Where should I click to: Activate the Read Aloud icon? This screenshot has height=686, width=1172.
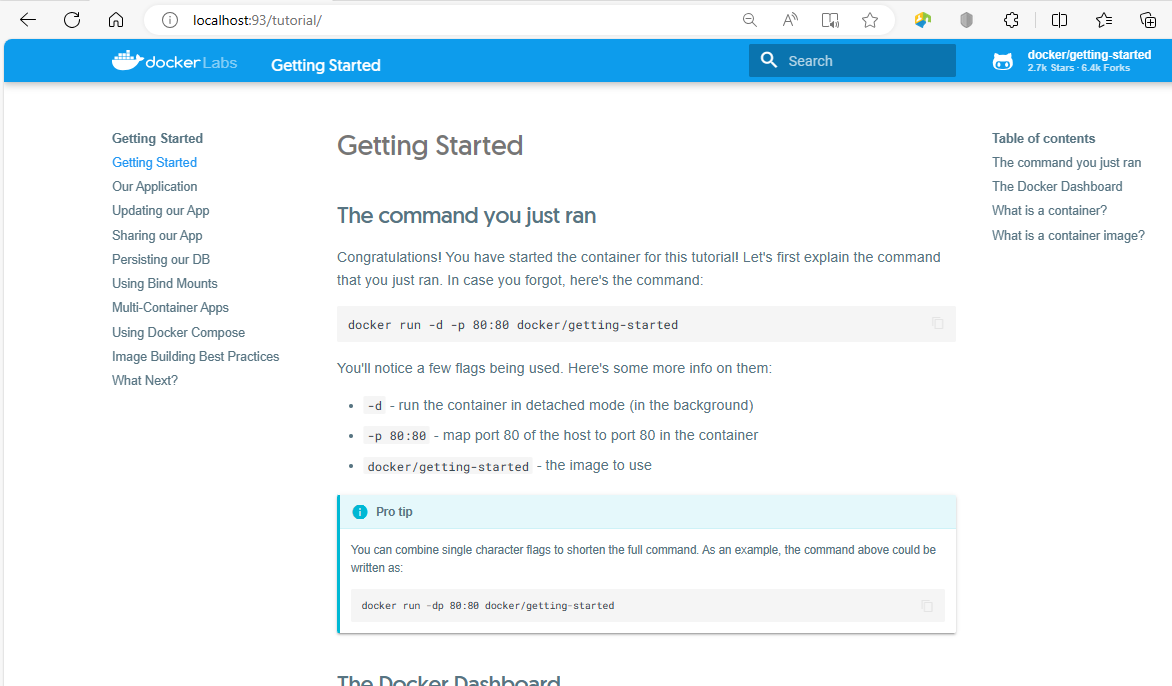click(x=790, y=20)
